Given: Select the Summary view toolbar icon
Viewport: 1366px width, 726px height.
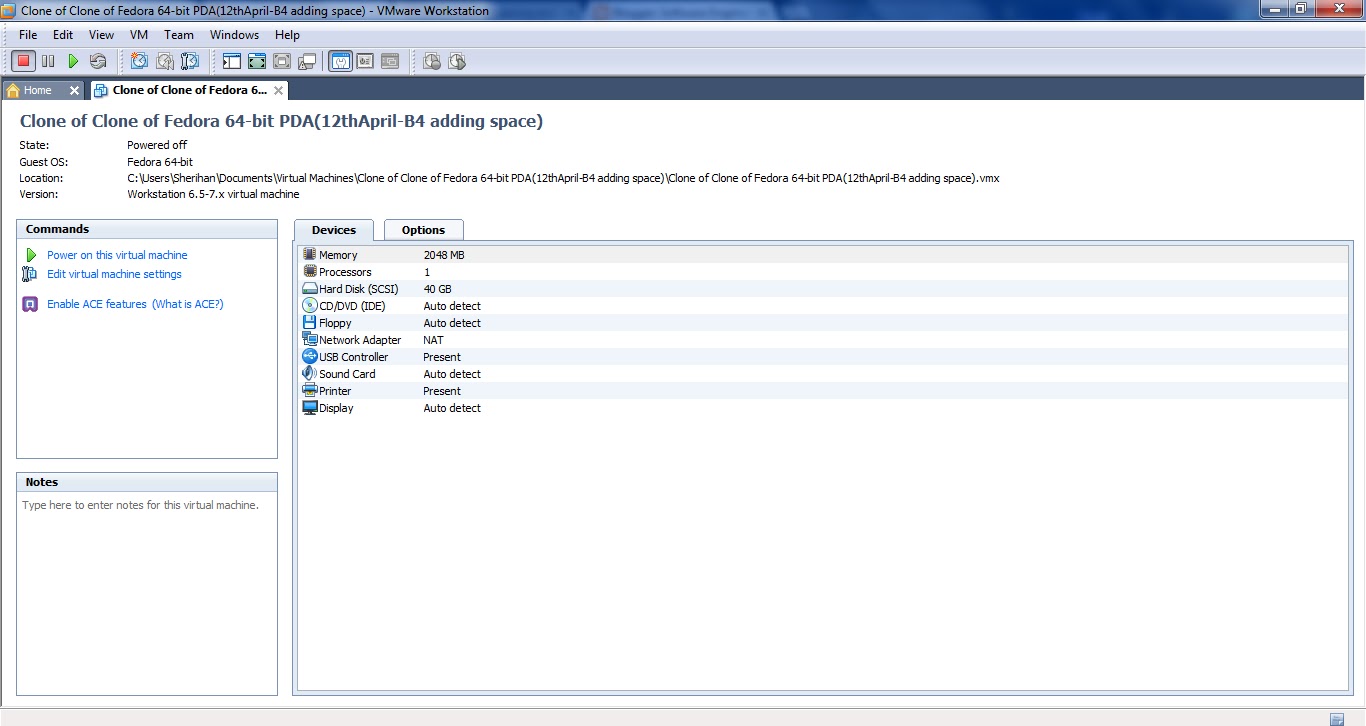Looking at the screenshot, I should coord(340,61).
